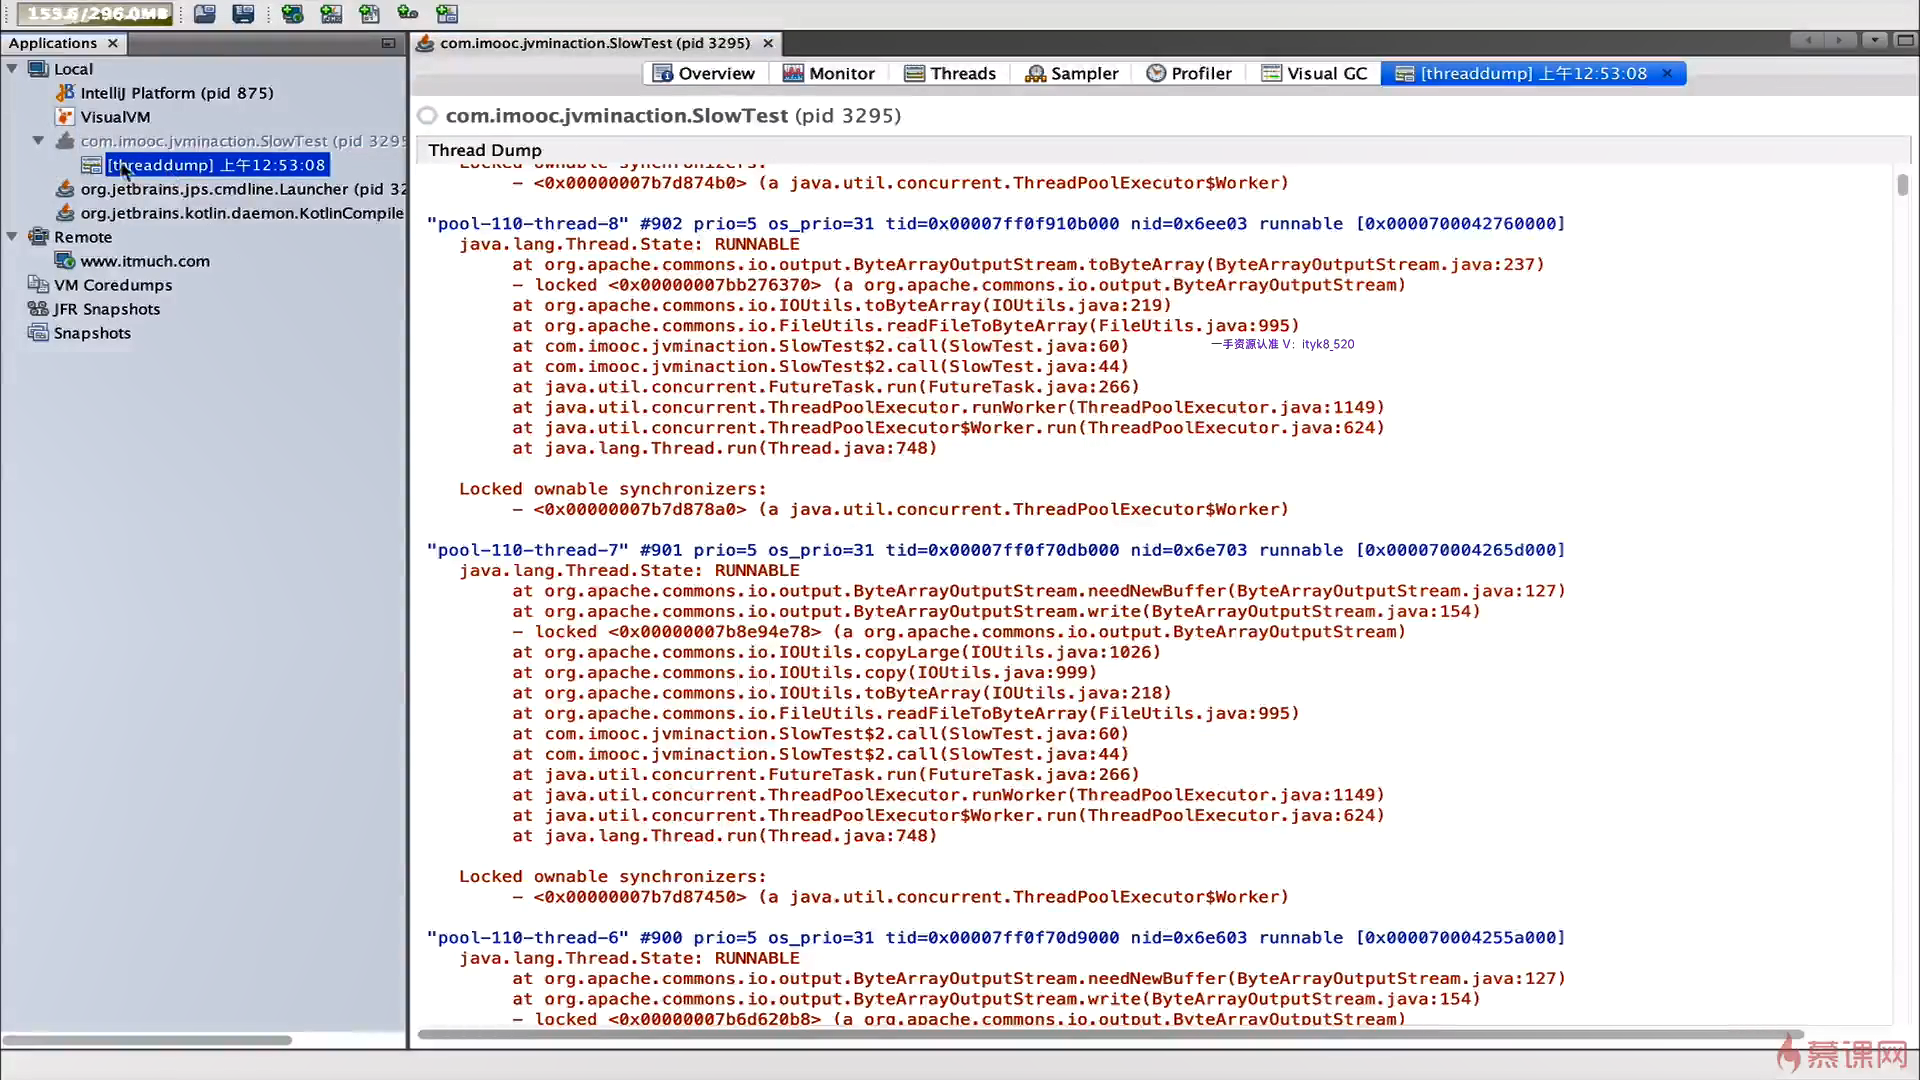The width and height of the screenshot is (1920, 1080).
Task: Open the www.itmuch.com remote host
Action: [x=144, y=261]
